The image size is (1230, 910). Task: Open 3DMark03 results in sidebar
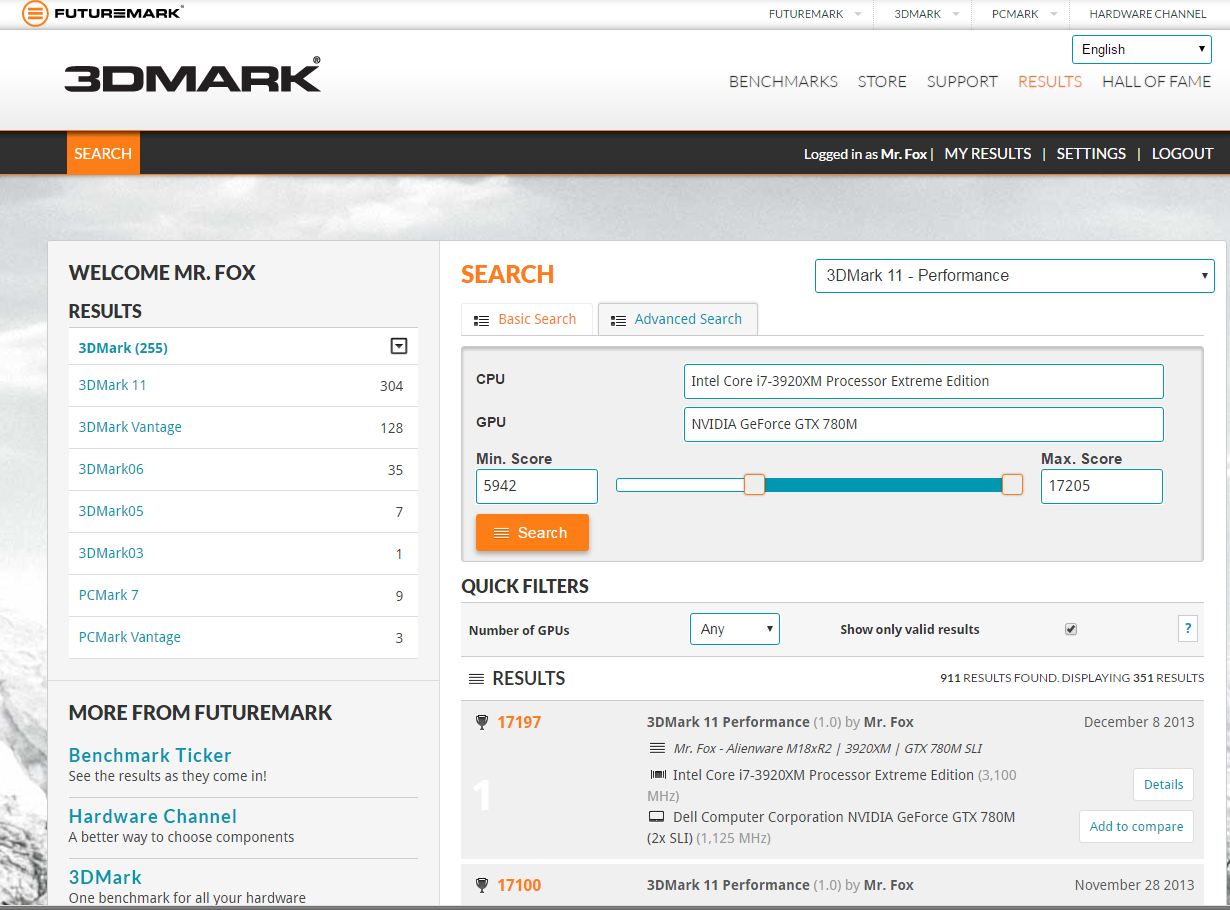111,553
